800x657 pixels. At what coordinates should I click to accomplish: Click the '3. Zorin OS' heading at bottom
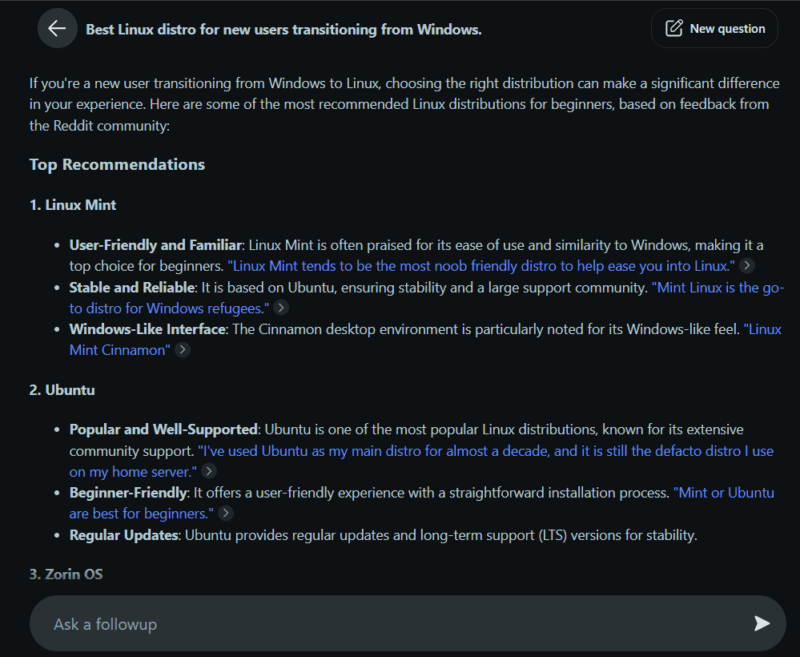(x=67, y=573)
